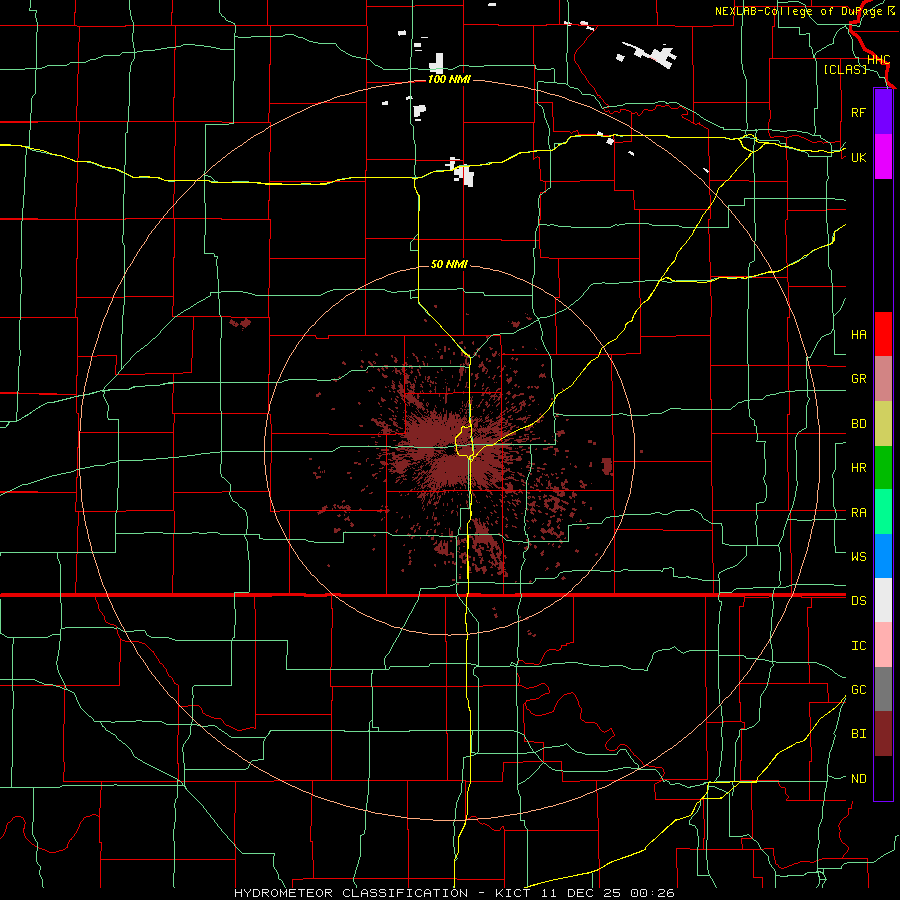Click the ND legend label
Image resolution: width=900 pixels, height=900 pixels.
click(858, 779)
